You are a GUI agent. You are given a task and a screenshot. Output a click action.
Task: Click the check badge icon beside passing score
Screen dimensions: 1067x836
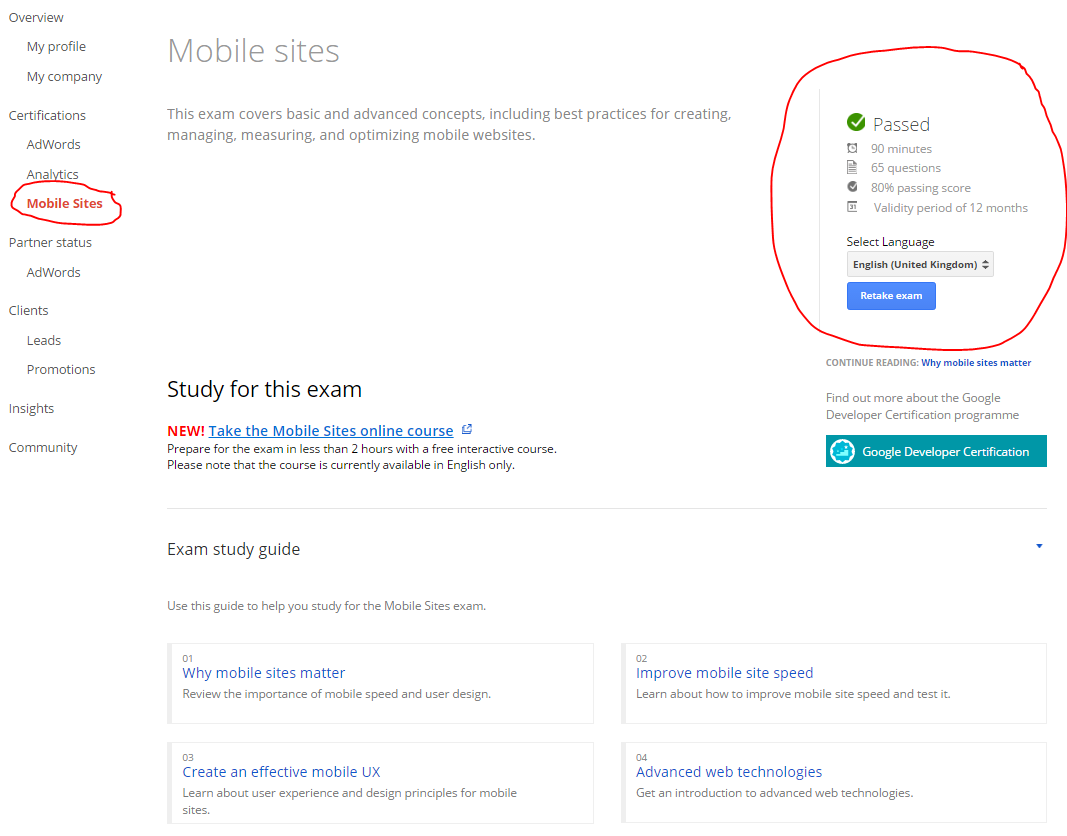(x=852, y=187)
